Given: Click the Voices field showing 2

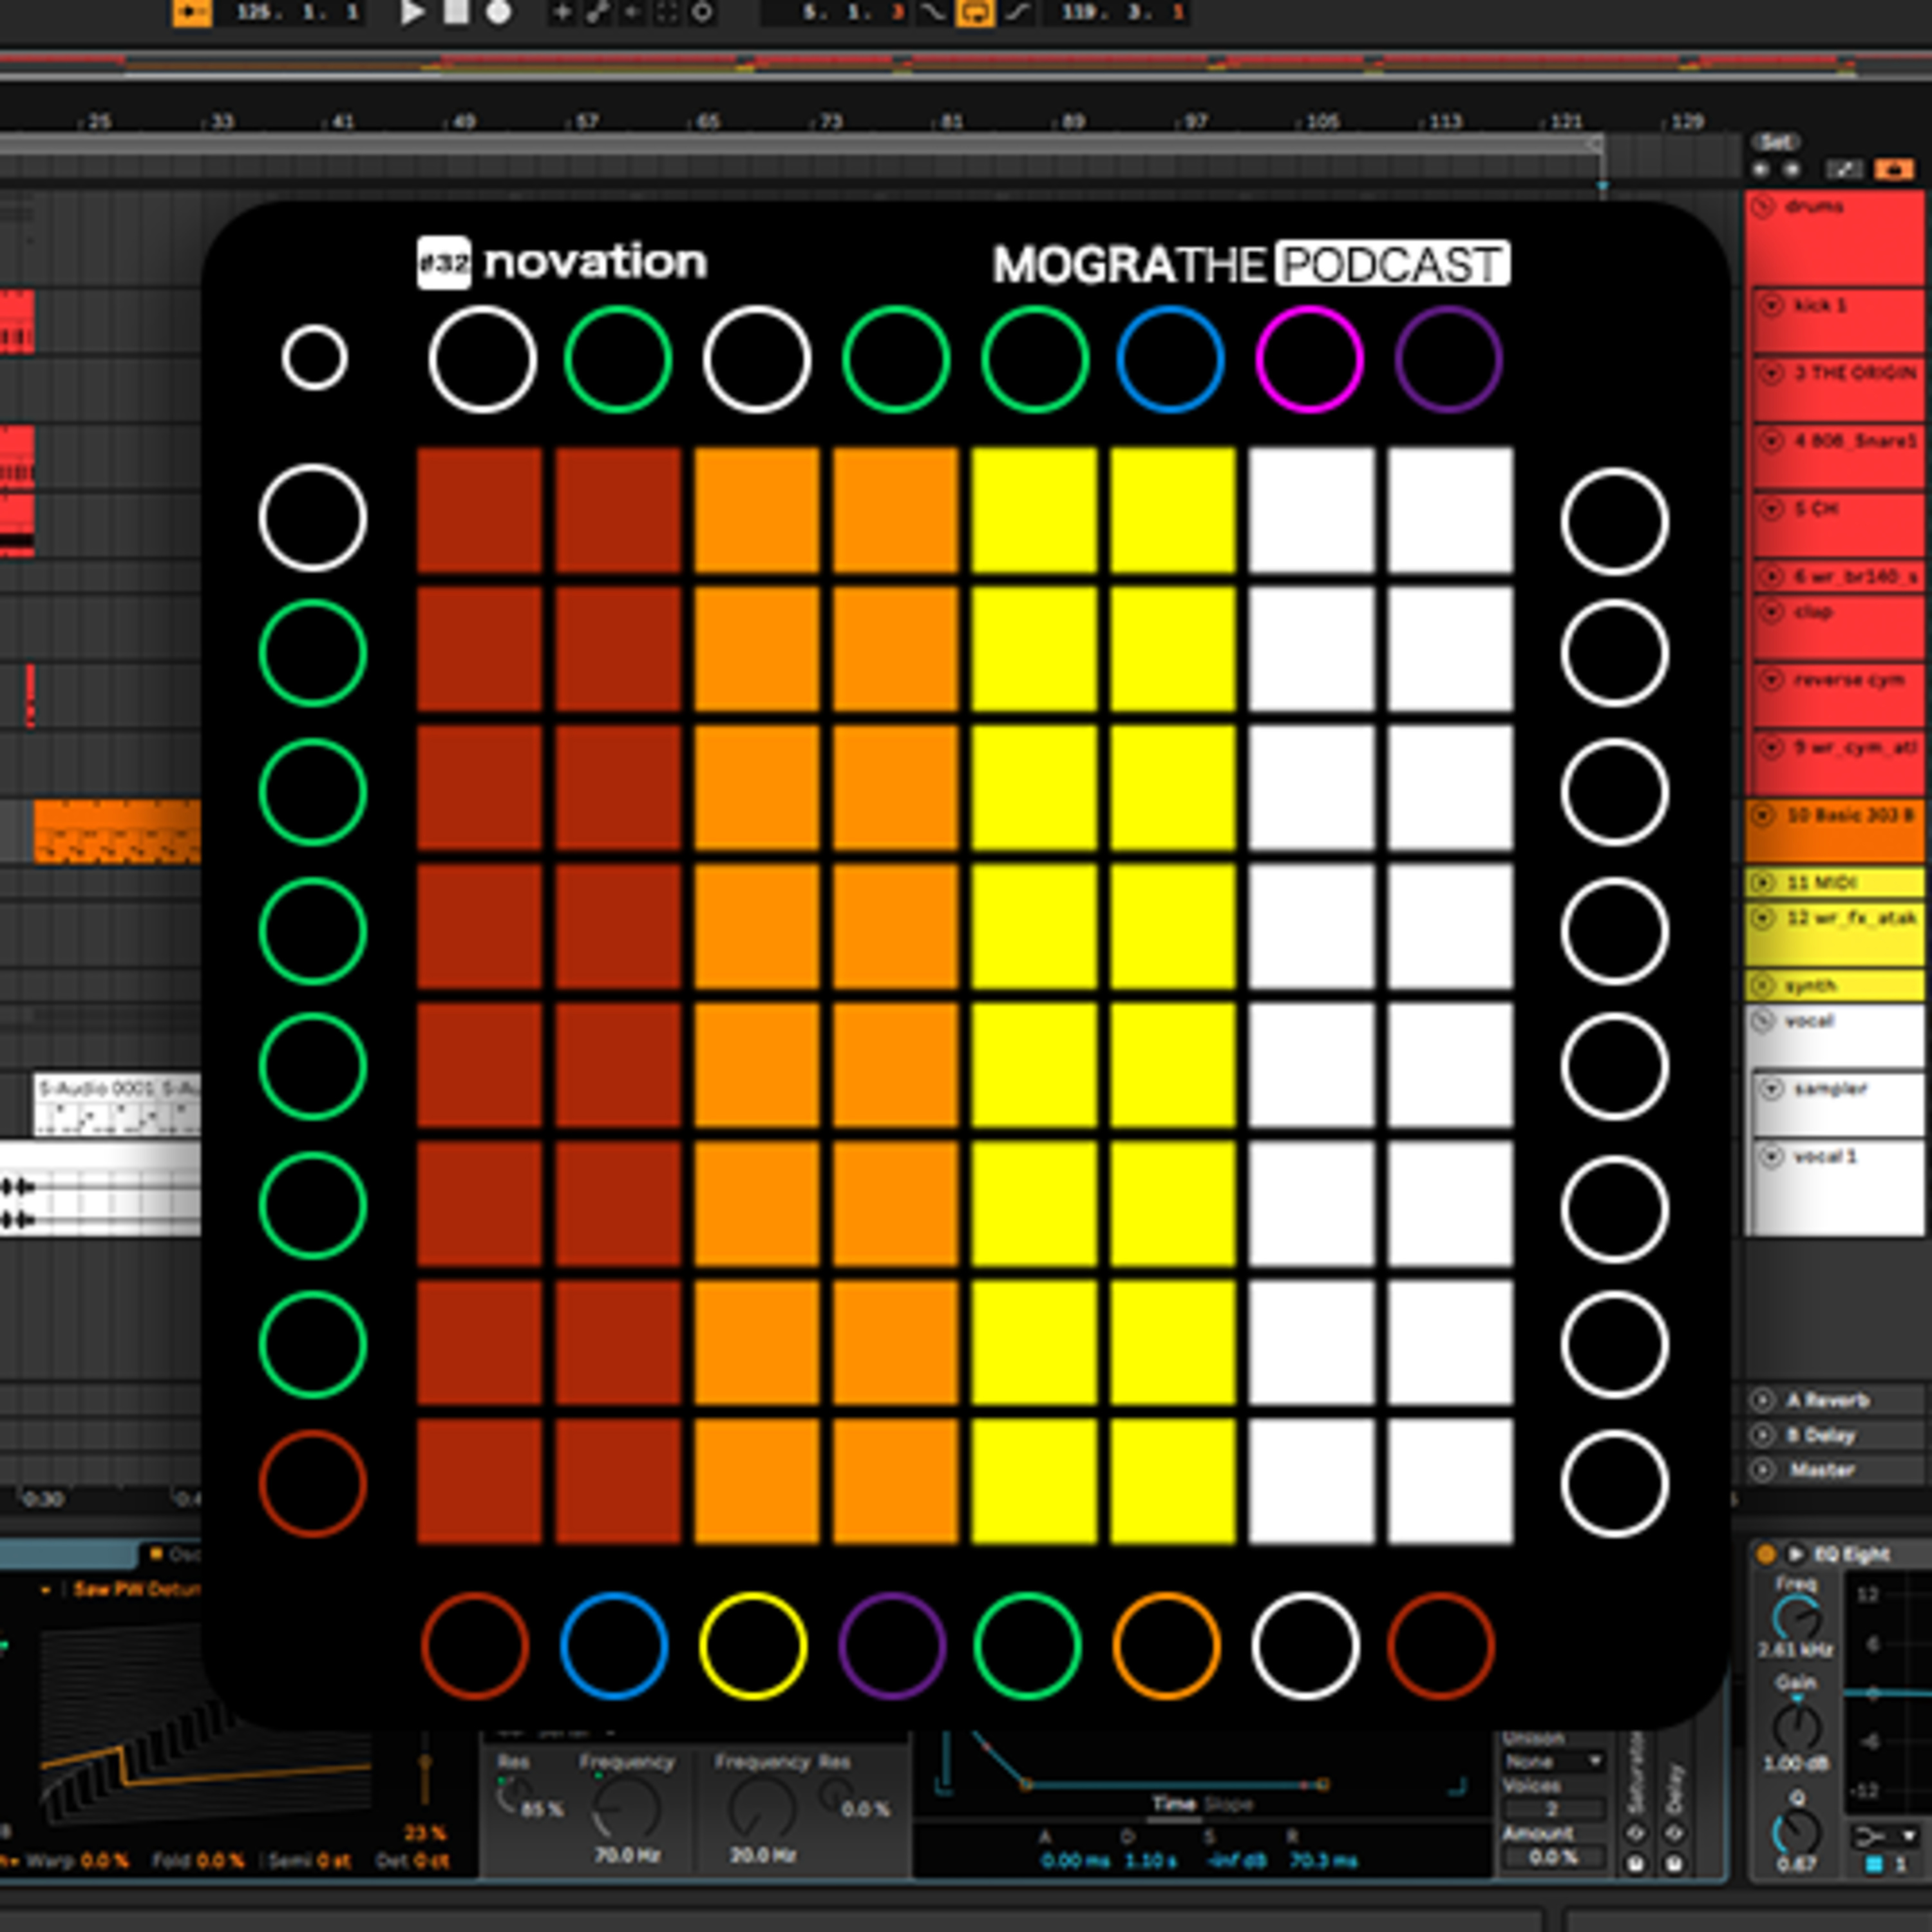Looking at the screenshot, I should tap(1554, 1809).
